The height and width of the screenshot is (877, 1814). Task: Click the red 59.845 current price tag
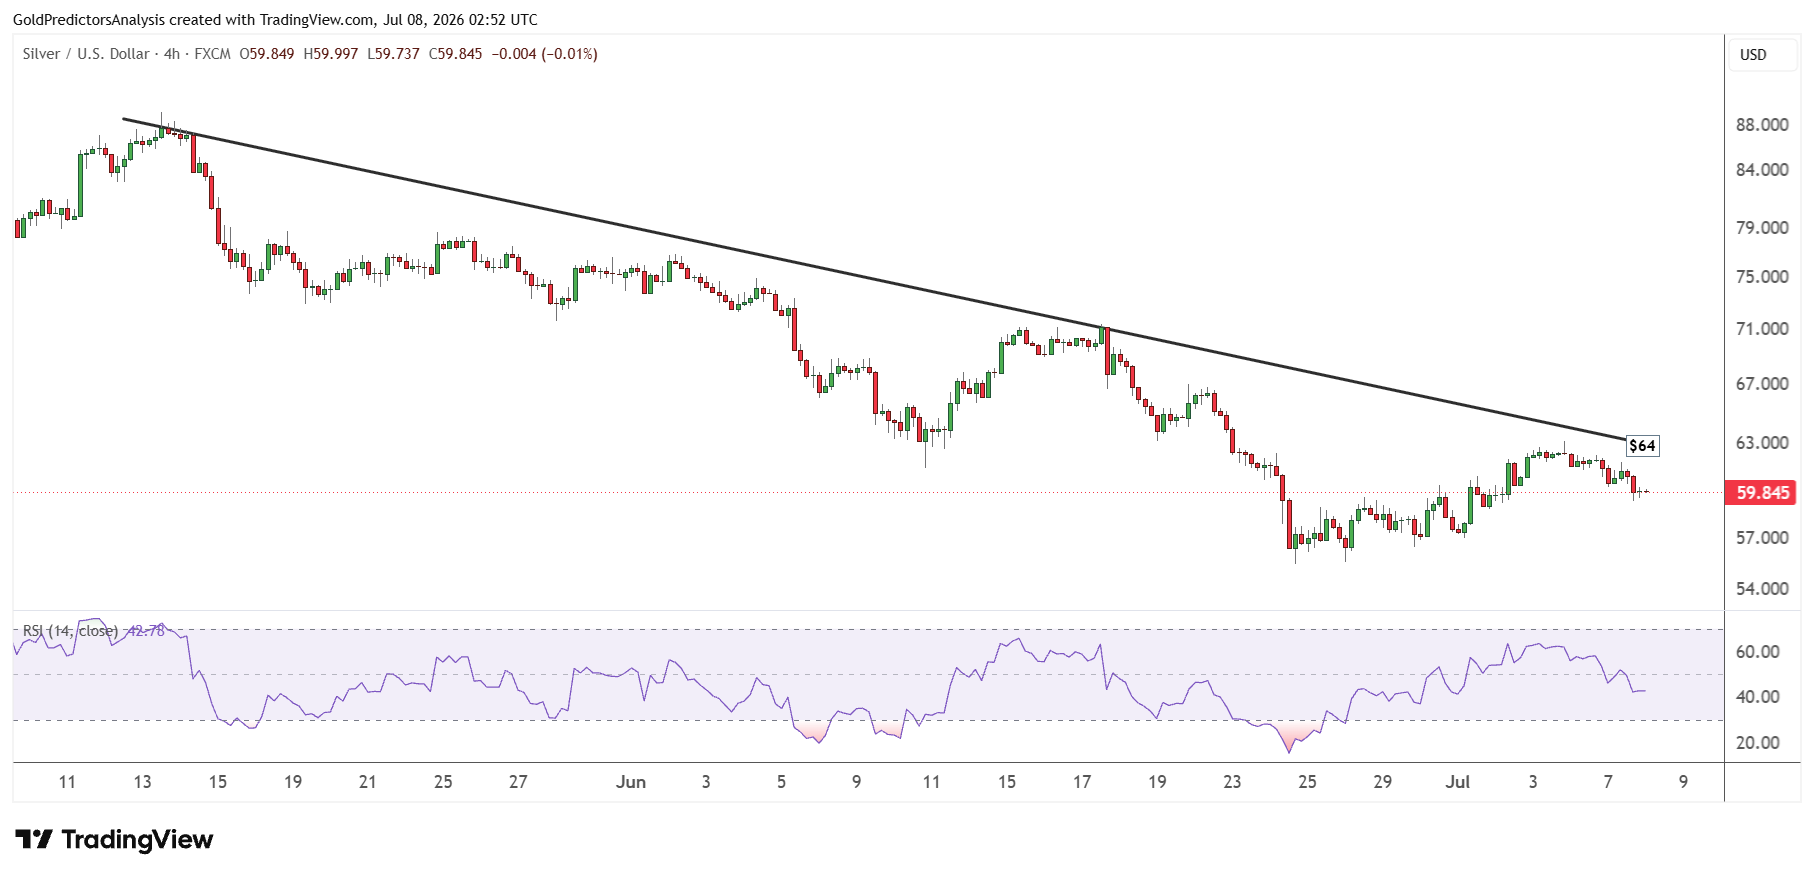click(x=1762, y=493)
